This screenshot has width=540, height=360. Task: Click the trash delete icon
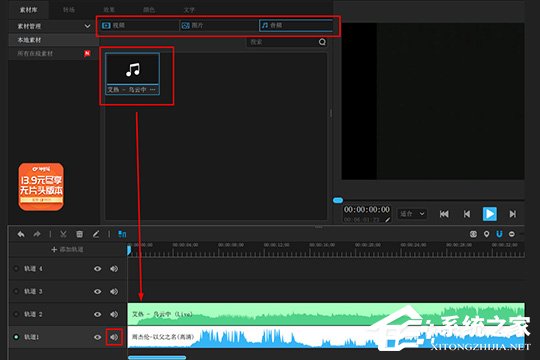click(x=80, y=234)
